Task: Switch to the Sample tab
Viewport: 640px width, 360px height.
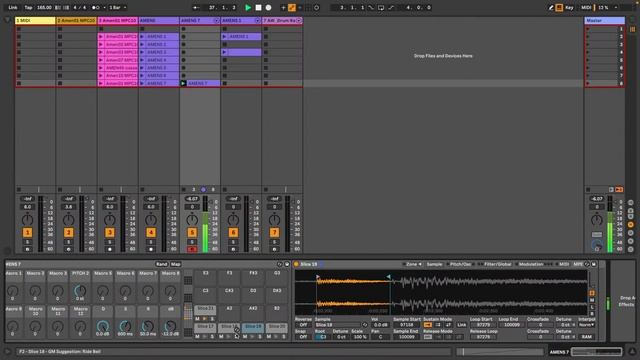Action: tap(434, 264)
